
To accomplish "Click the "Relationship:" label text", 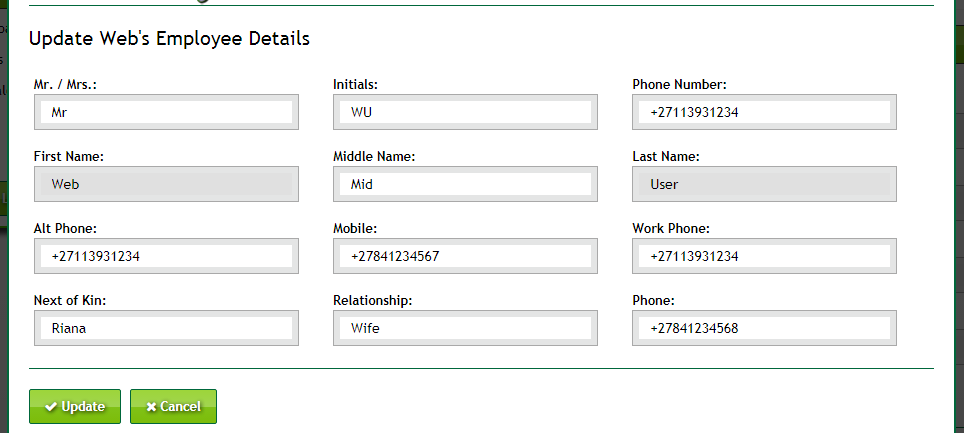I will (x=373, y=300).
